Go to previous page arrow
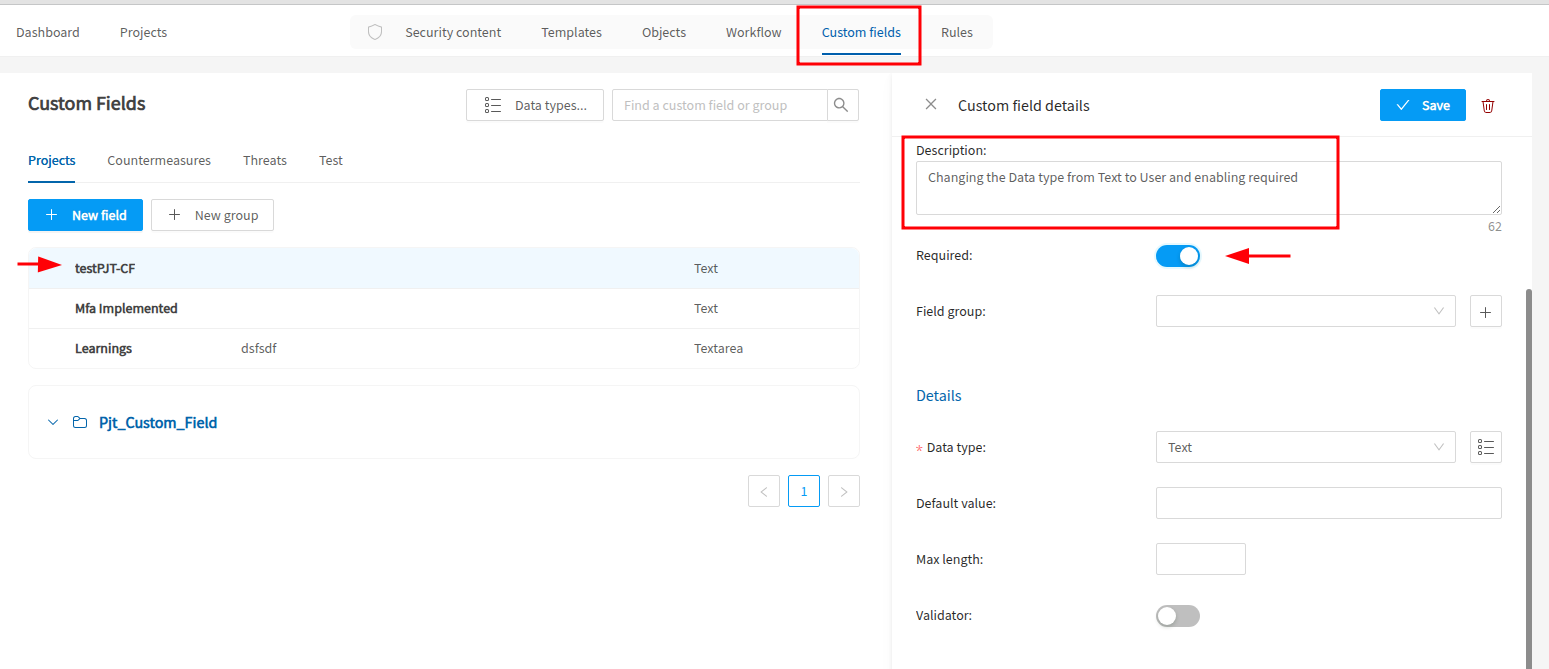This screenshot has width=1549, height=669. click(x=764, y=491)
